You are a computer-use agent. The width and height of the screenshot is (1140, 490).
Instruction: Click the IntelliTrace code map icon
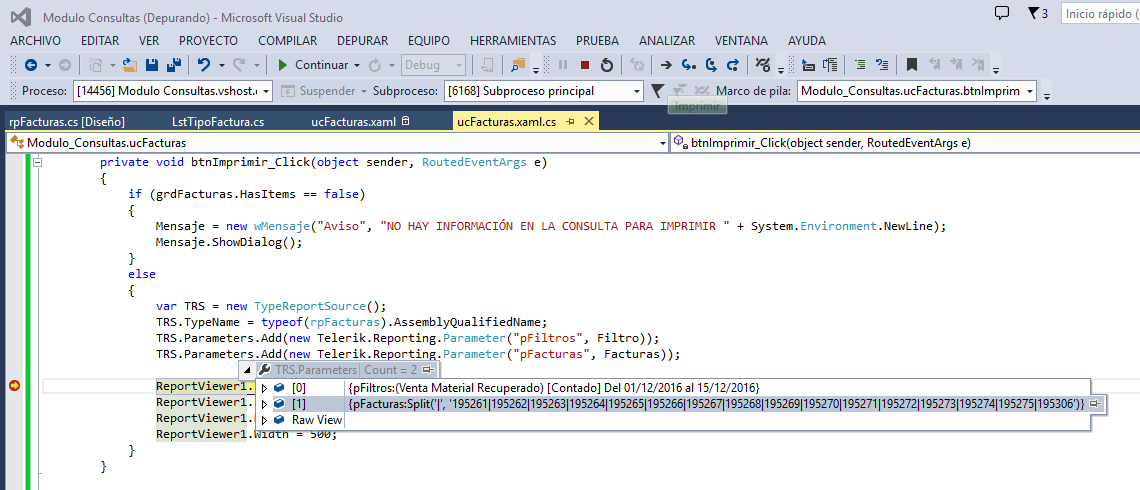click(762, 65)
